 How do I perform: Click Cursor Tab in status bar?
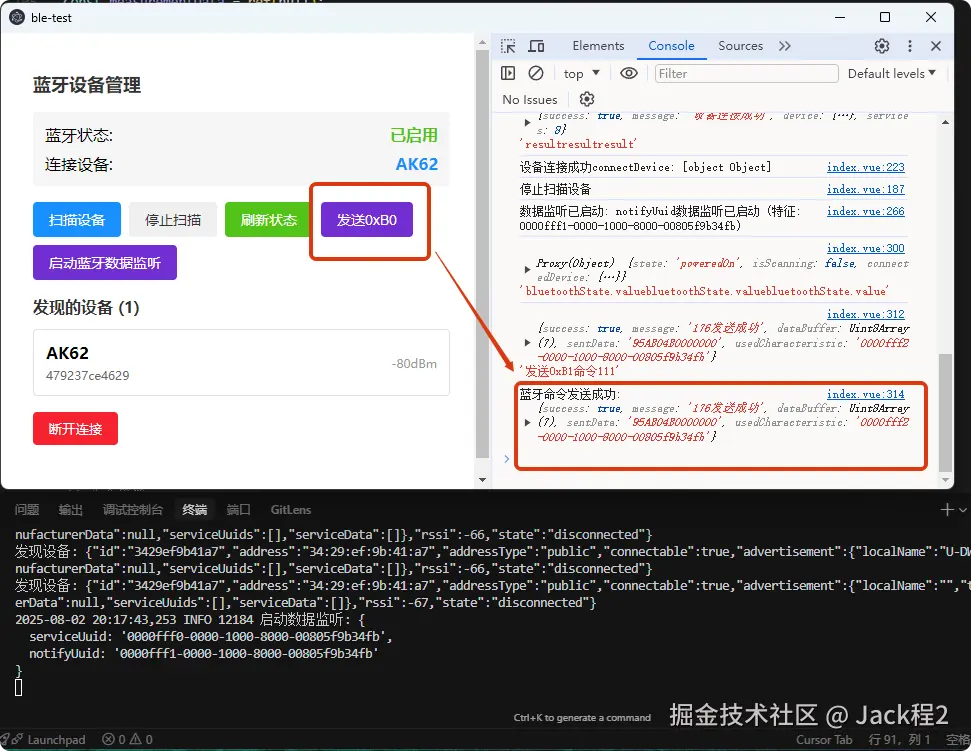coord(824,739)
